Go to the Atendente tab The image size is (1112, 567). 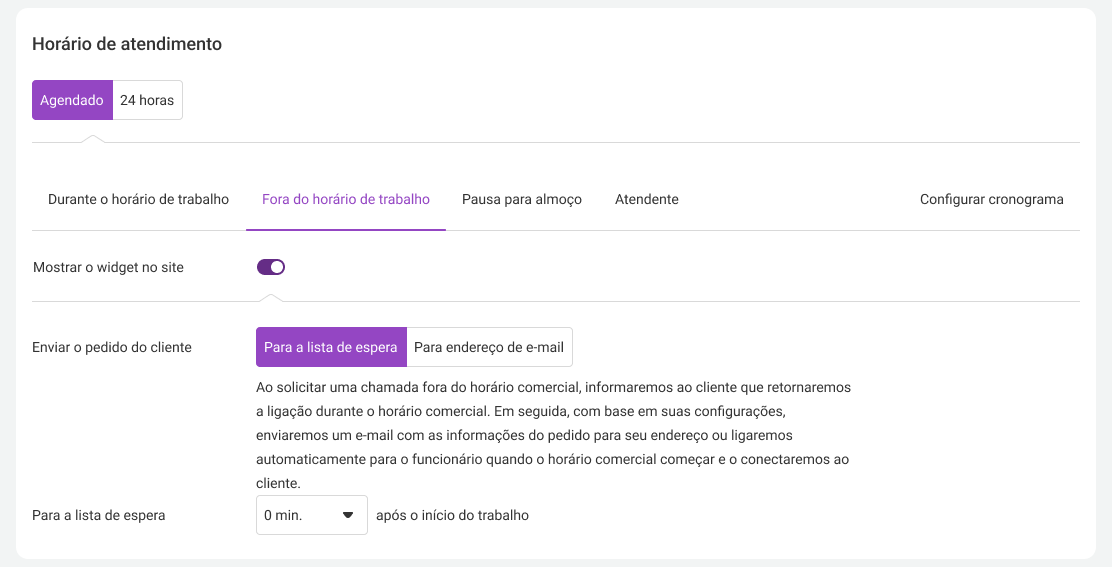tap(647, 199)
